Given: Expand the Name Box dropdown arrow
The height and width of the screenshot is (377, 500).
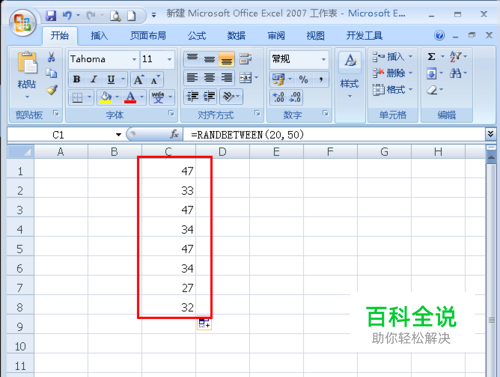Looking at the screenshot, I should [x=118, y=135].
